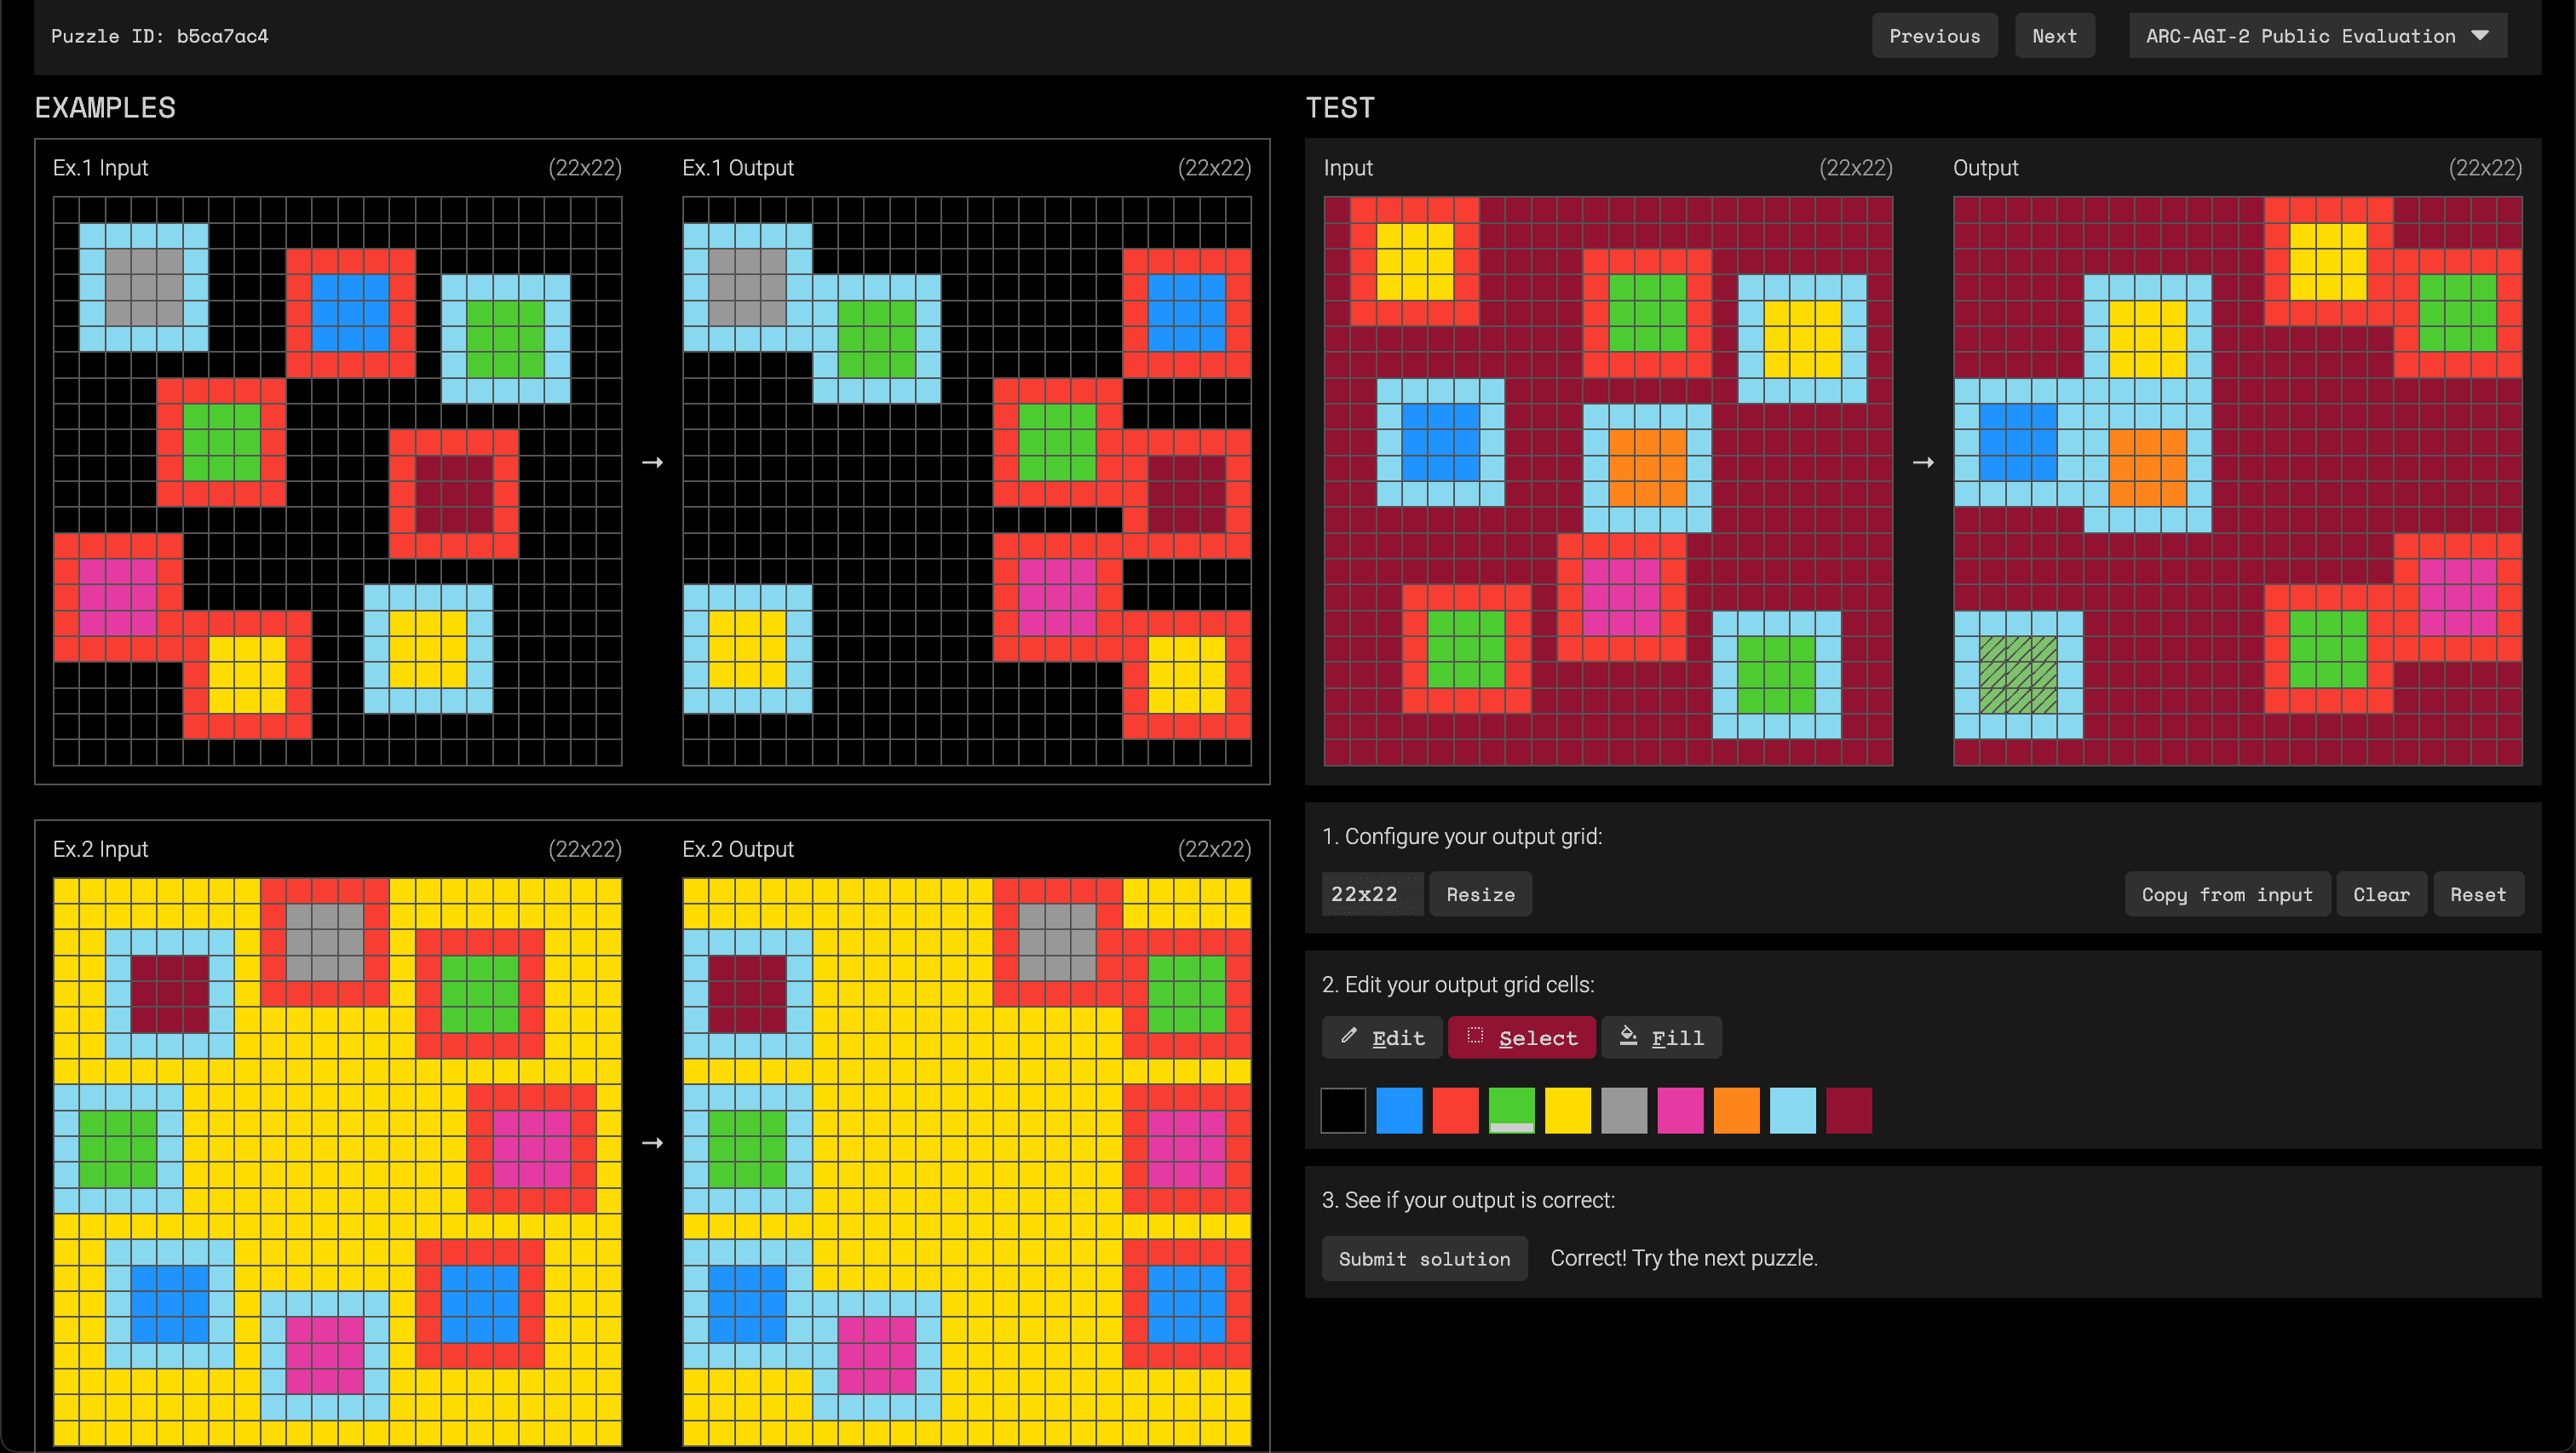Click the hatched green square in test output

tap(2018, 675)
